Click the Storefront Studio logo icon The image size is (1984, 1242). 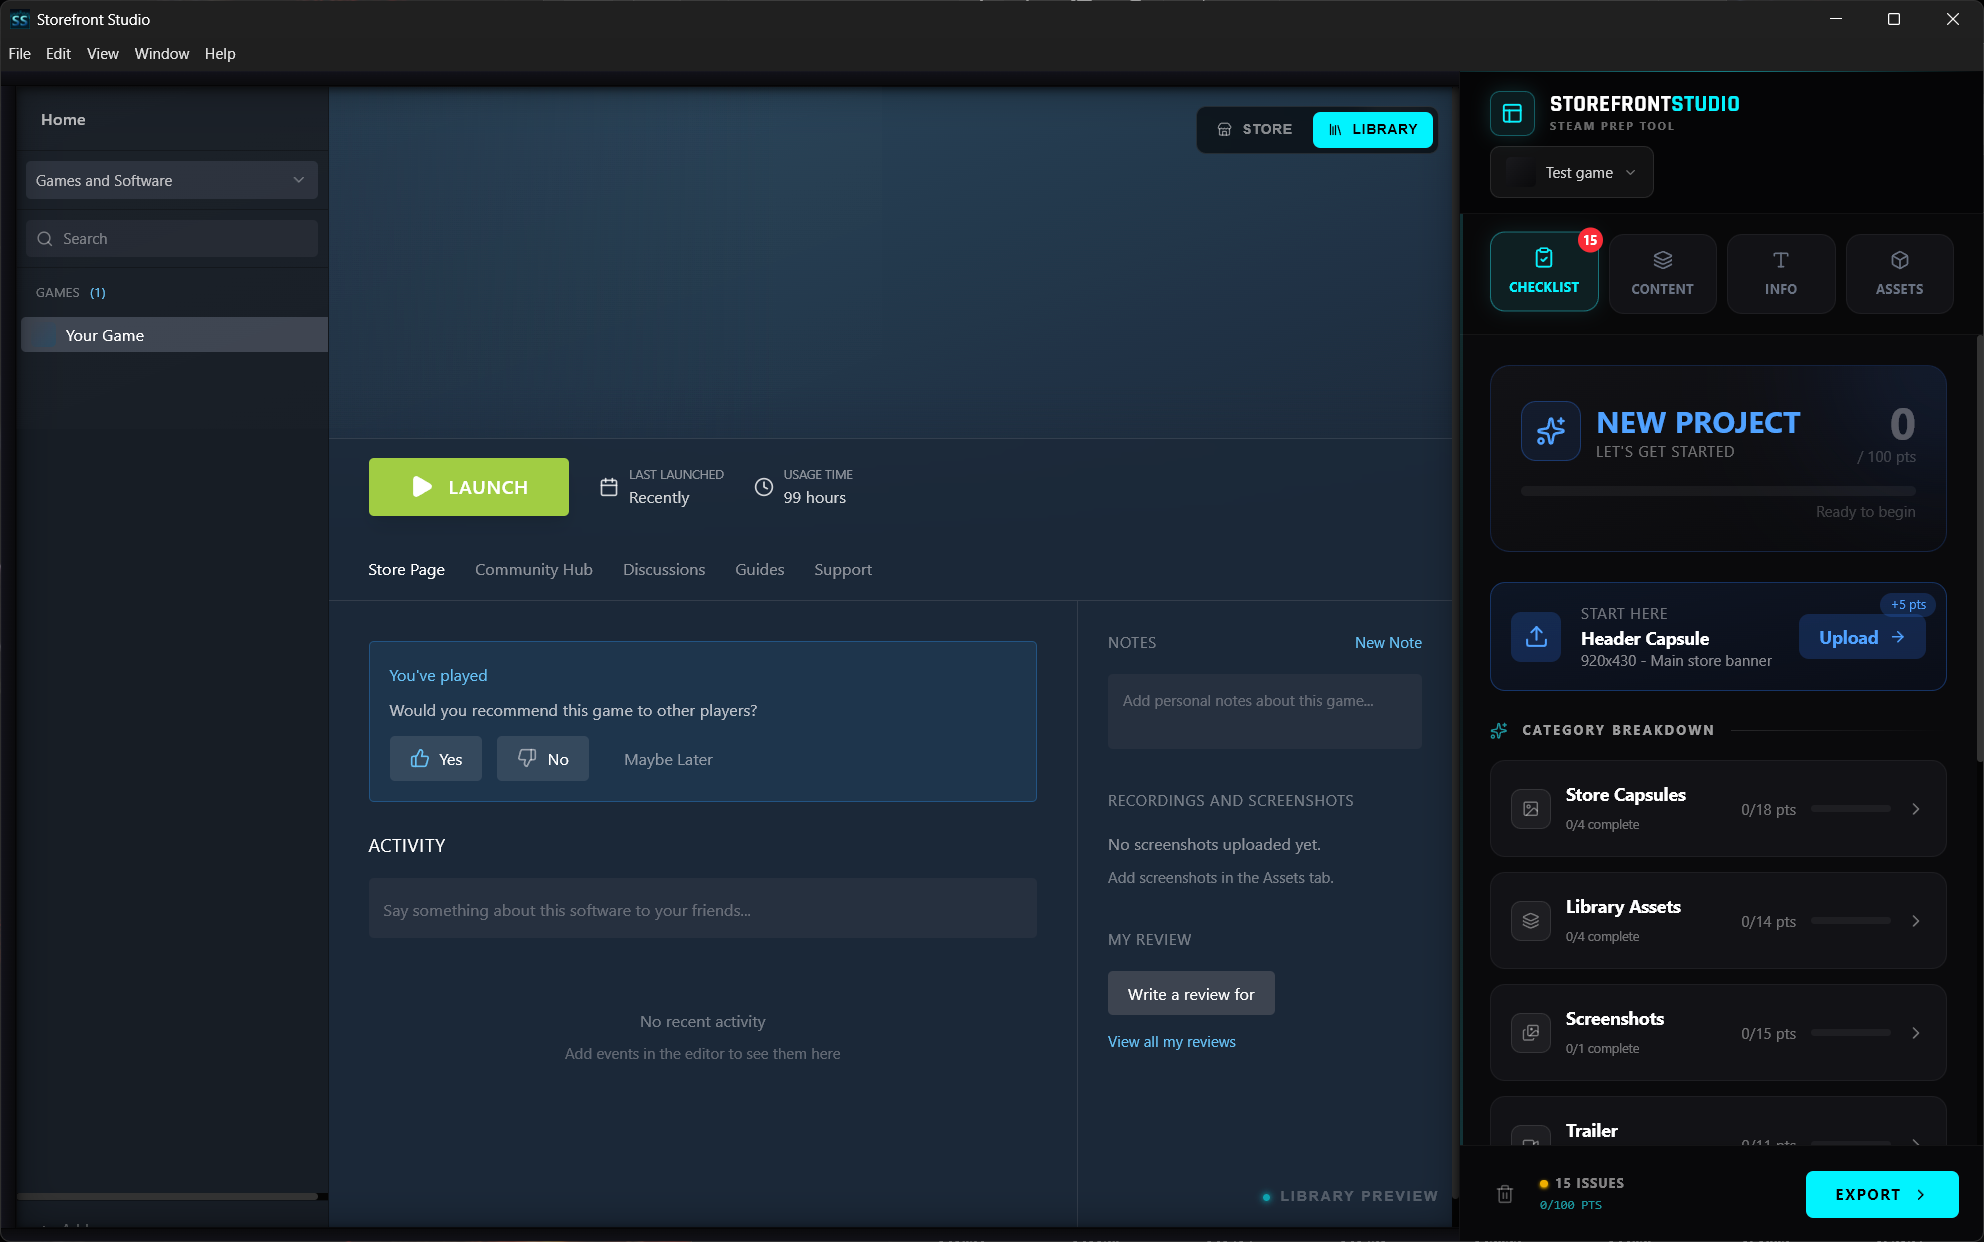point(1512,113)
